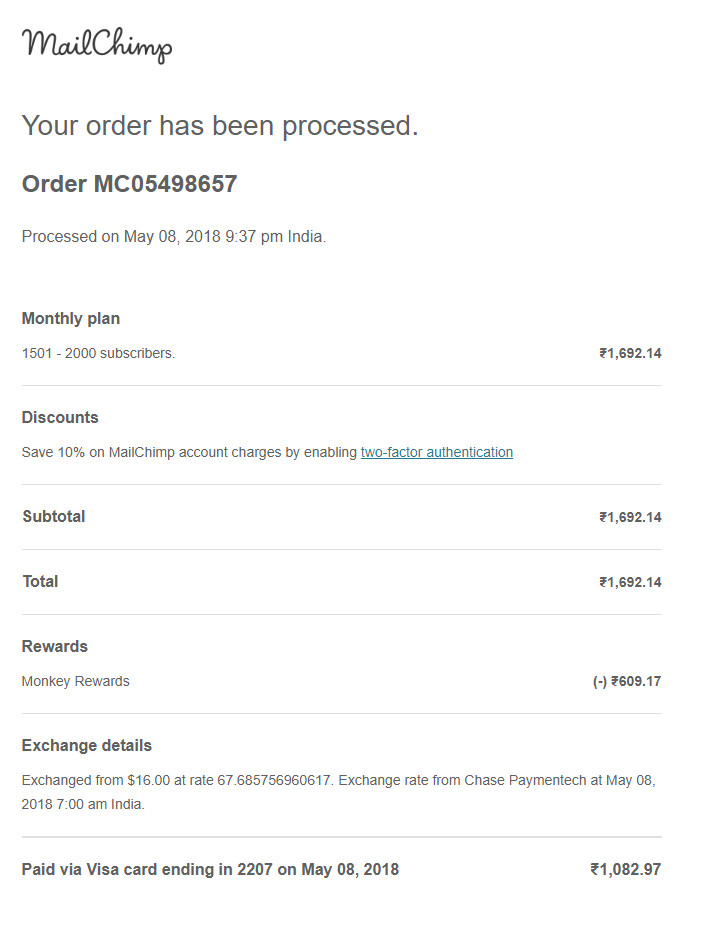Click the Subtotal amount value

(x=630, y=517)
